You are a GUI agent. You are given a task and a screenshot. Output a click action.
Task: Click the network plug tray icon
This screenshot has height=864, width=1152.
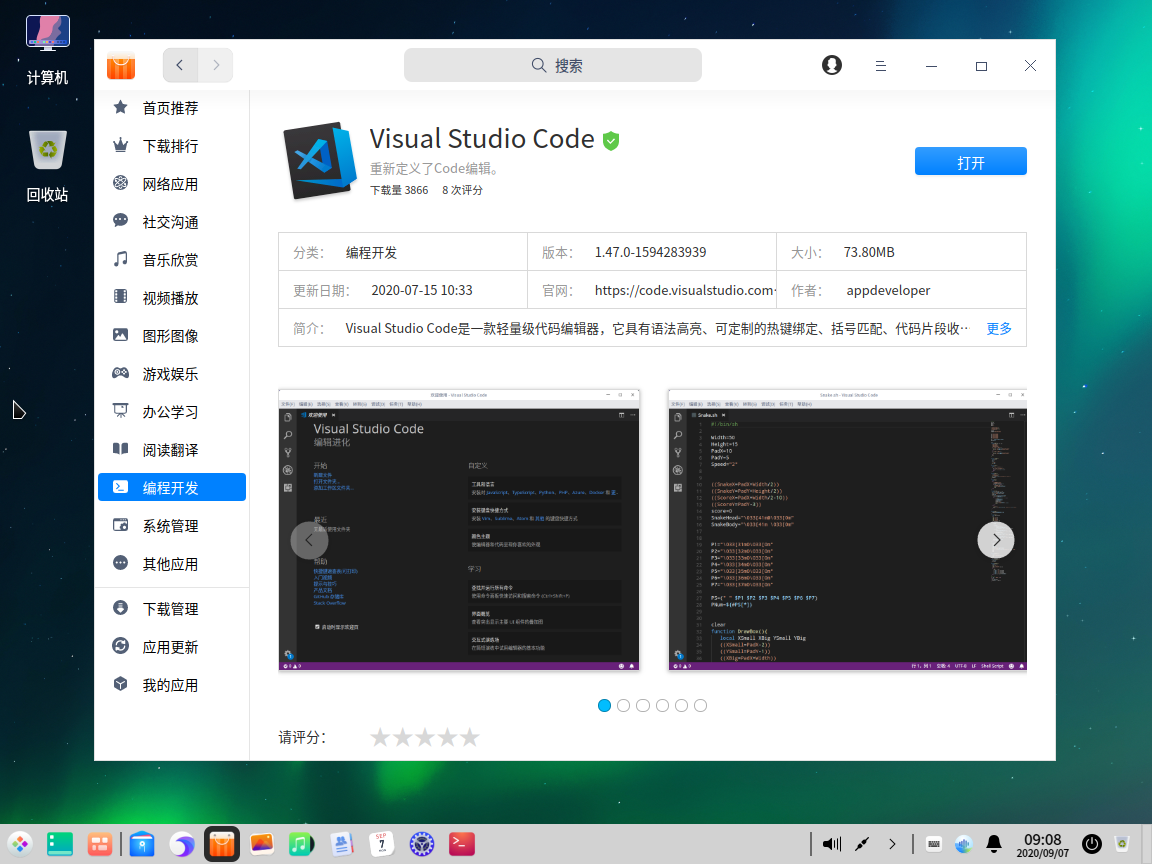pyautogui.click(x=863, y=844)
